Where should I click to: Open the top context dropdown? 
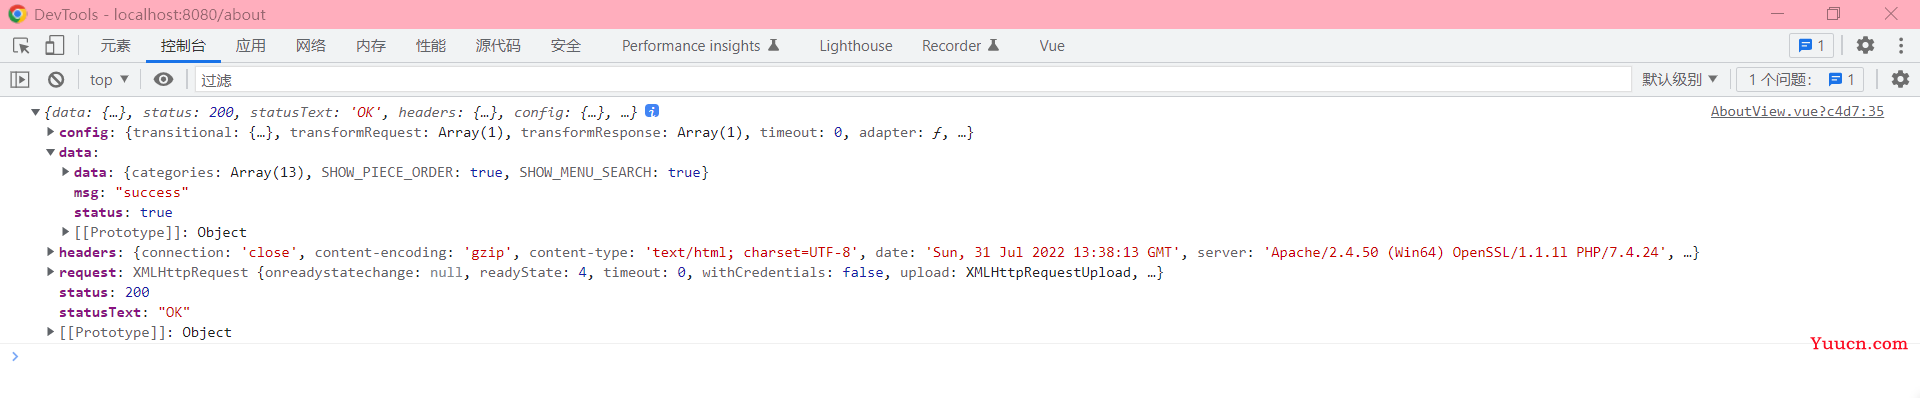(x=109, y=79)
